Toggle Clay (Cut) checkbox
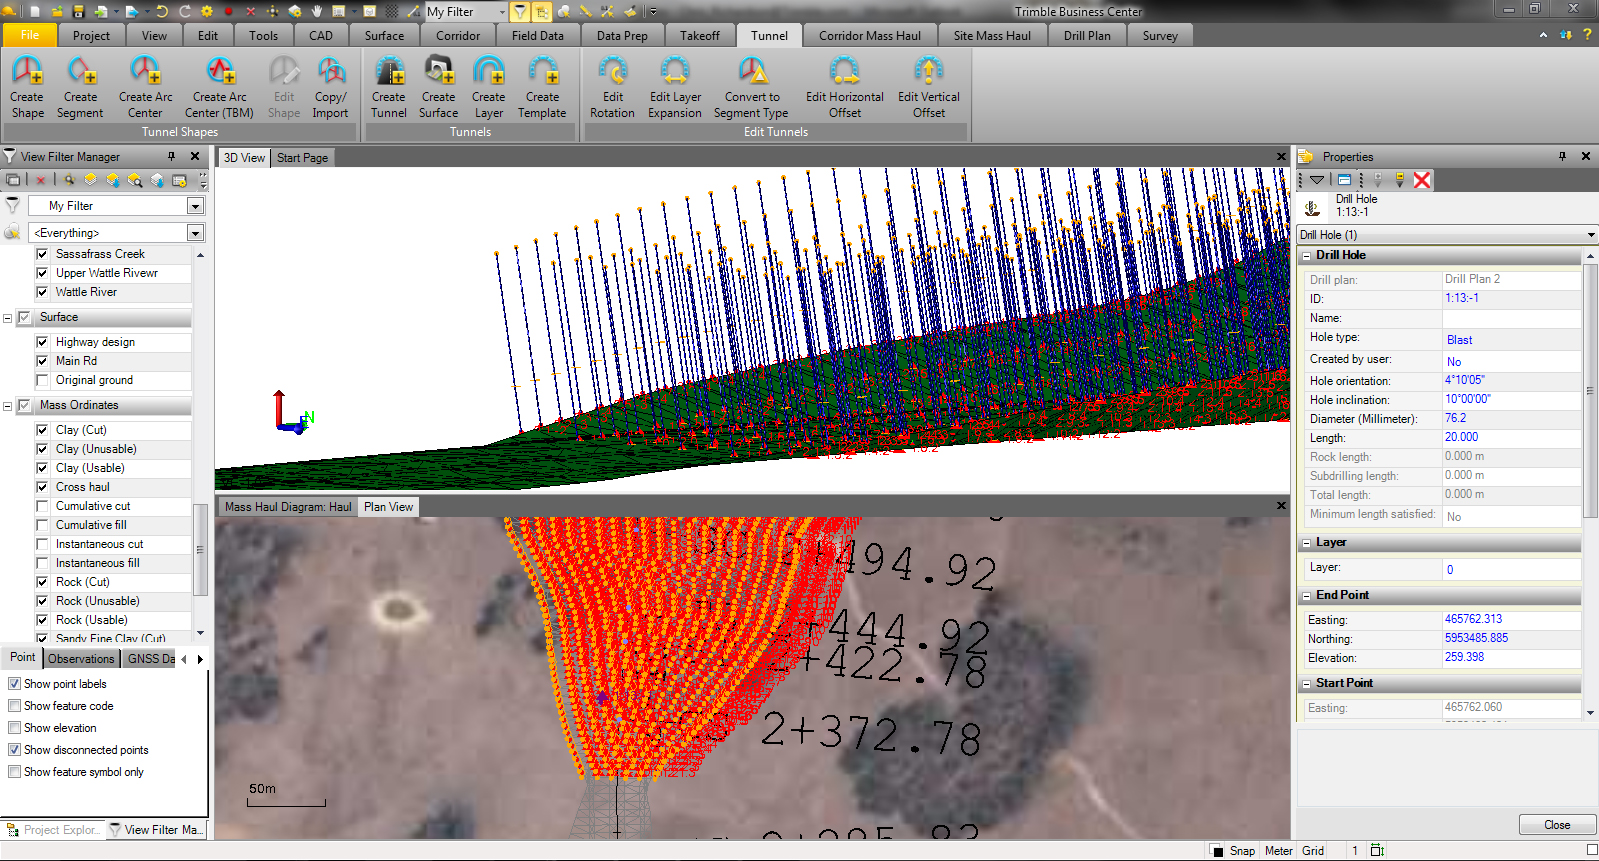Viewport: 1599px width, 861px height. (42, 430)
